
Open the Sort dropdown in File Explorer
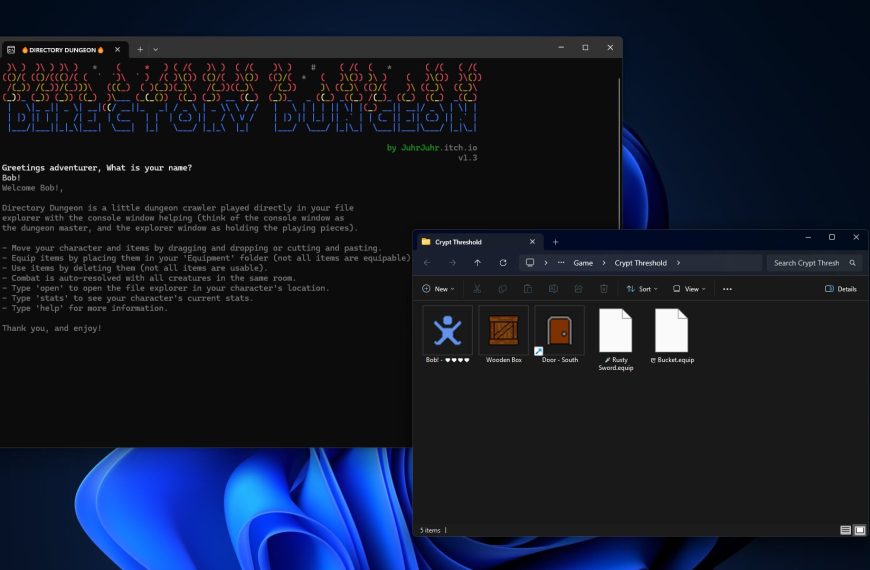(x=642, y=289)
